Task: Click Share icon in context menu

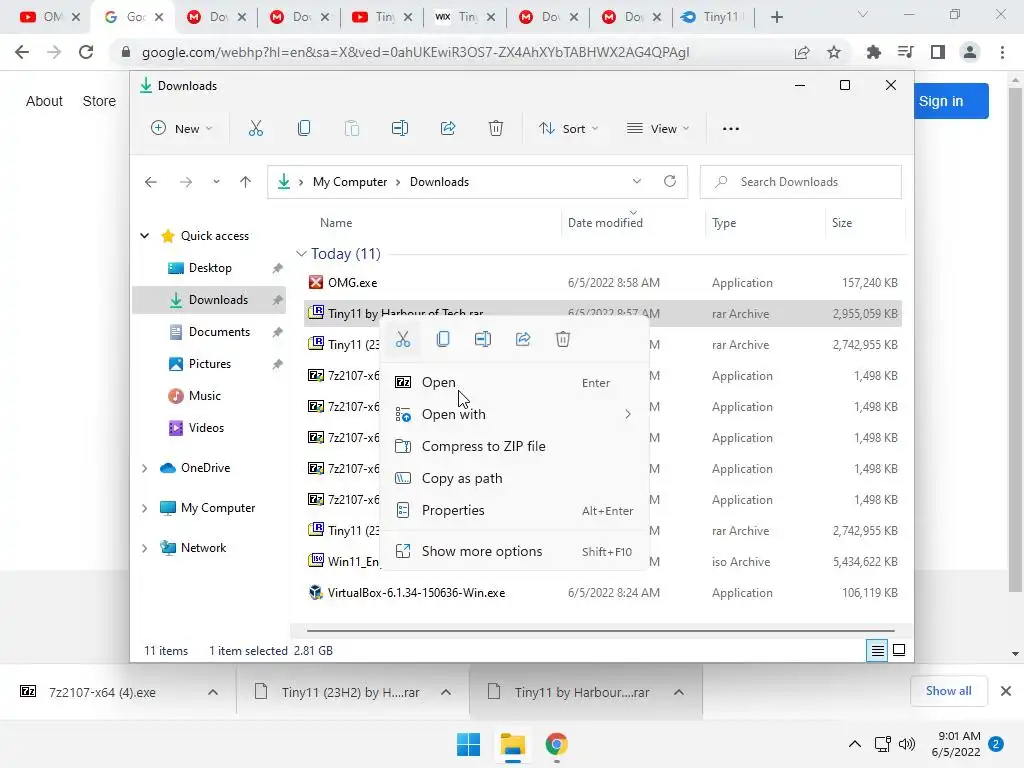Action: (x=523, y=340)
